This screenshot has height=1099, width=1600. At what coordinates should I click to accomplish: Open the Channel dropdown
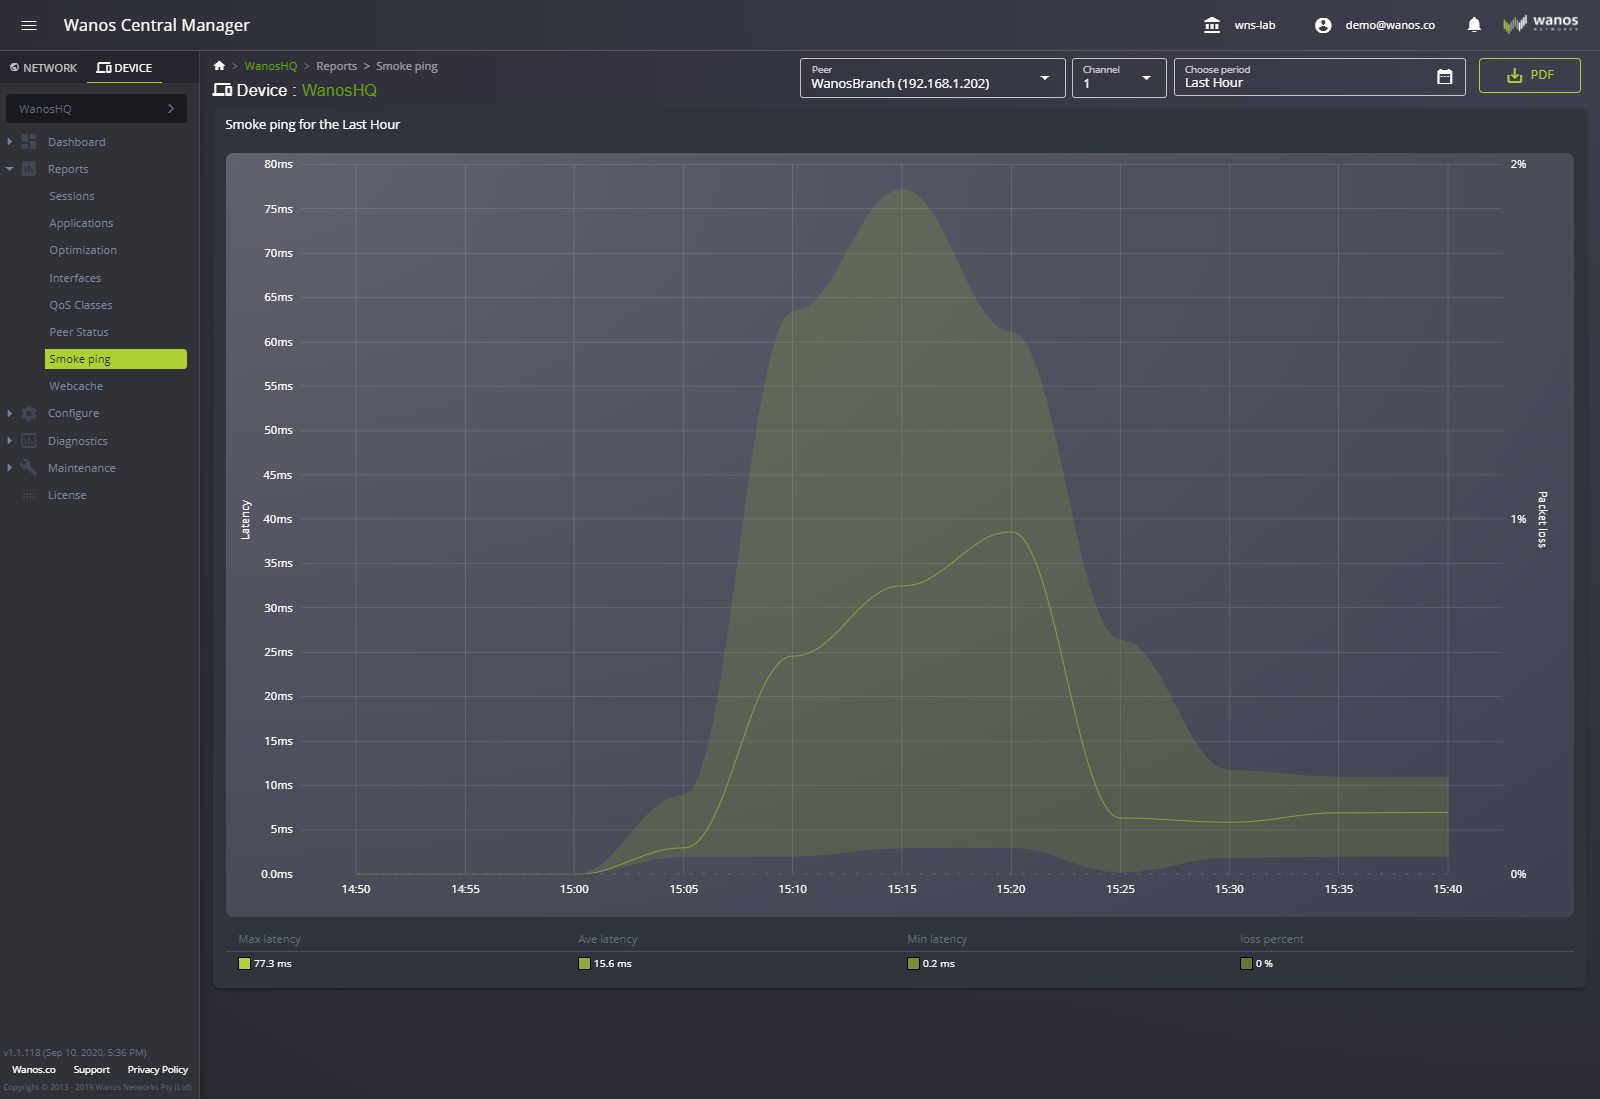1119,77
